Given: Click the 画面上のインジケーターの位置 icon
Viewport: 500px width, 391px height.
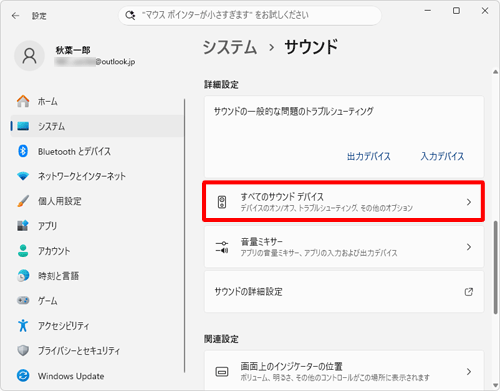Looking at the screenshot, I should point(222,371).
